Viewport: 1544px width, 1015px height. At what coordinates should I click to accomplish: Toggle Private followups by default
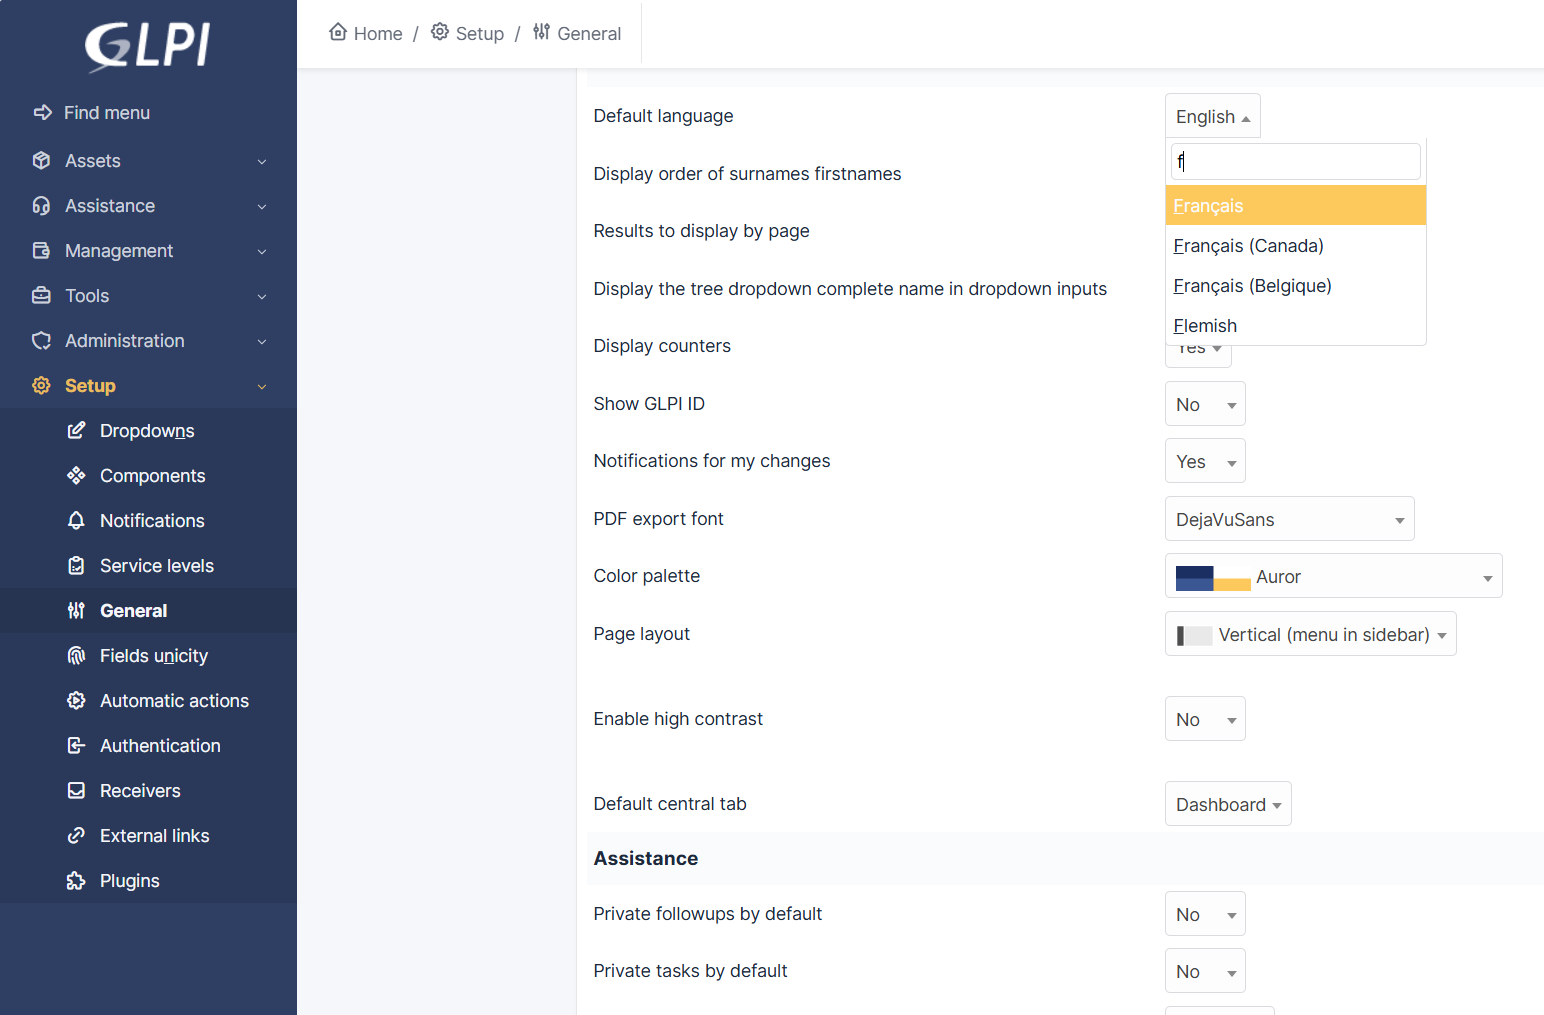[x=1204, y=914]
